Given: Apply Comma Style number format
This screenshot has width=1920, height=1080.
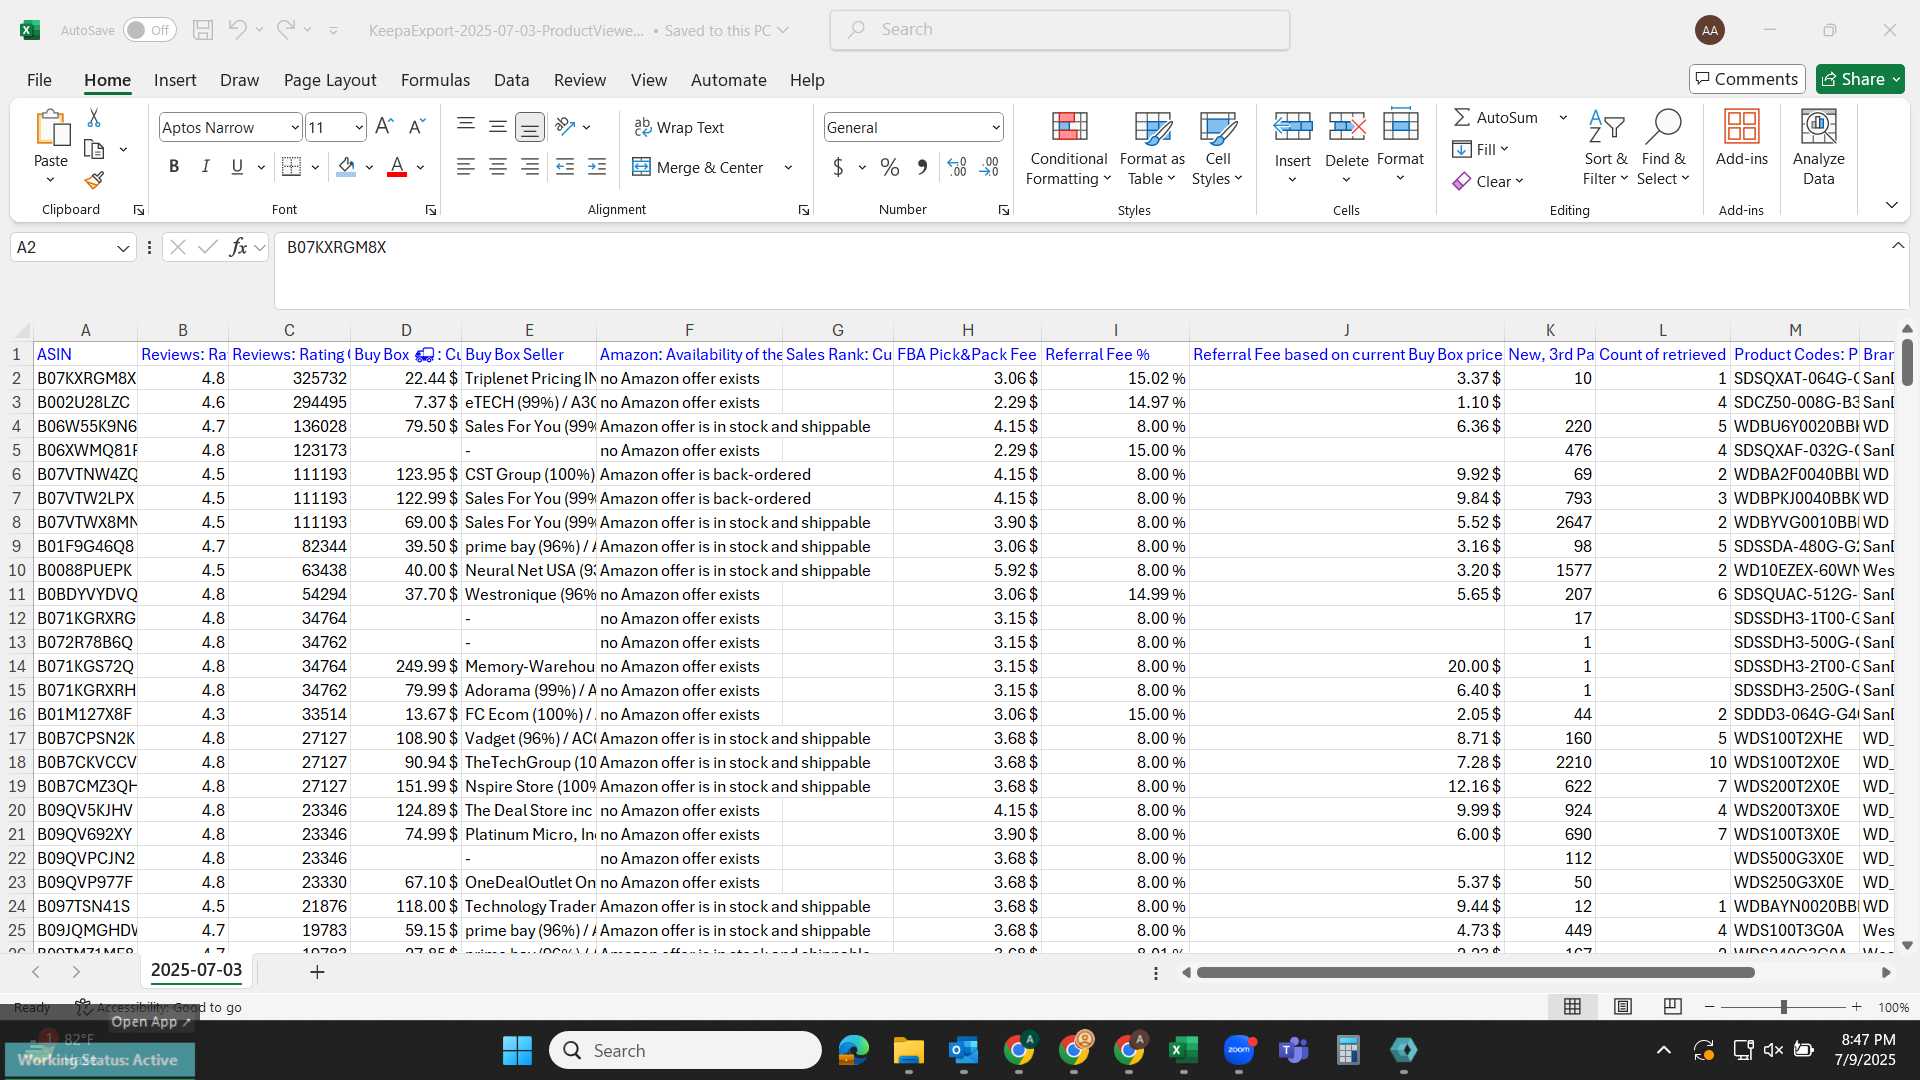Looking at the screenshot, I should [x=922, y=167].
